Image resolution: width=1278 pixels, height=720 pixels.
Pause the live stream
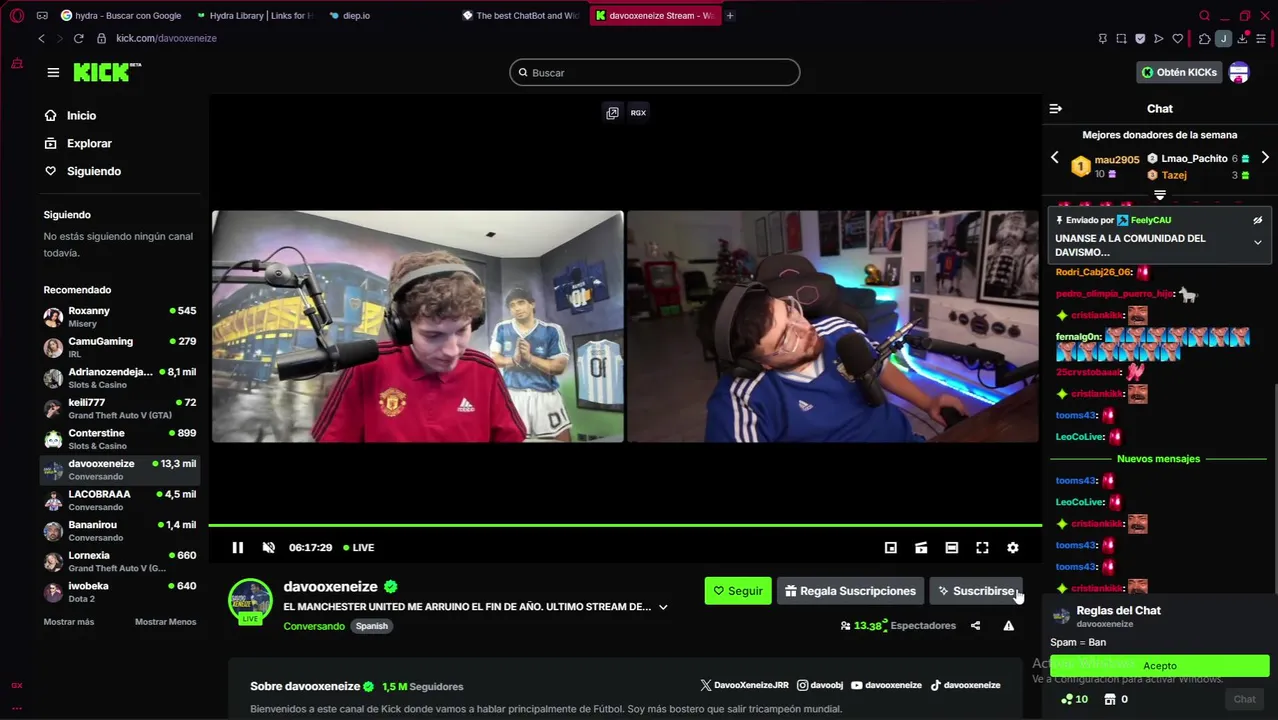coord(237,548)
